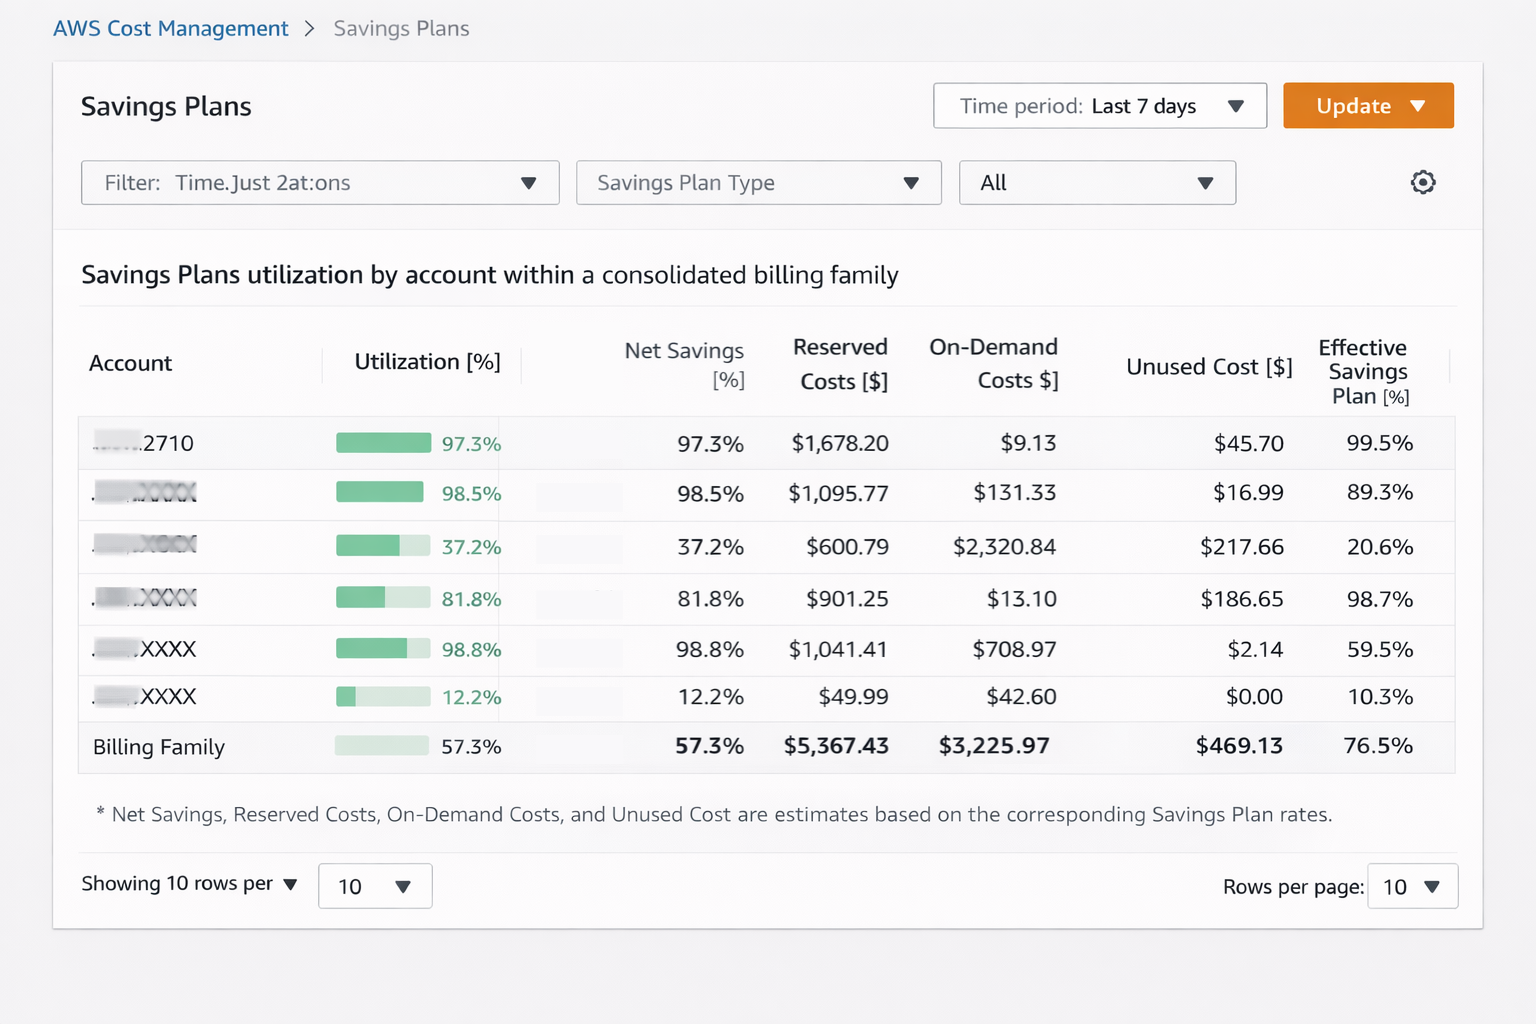This screenshot has width=1536, height=1024.
Task: Click the orange Update button
Action: point(1368,106)
